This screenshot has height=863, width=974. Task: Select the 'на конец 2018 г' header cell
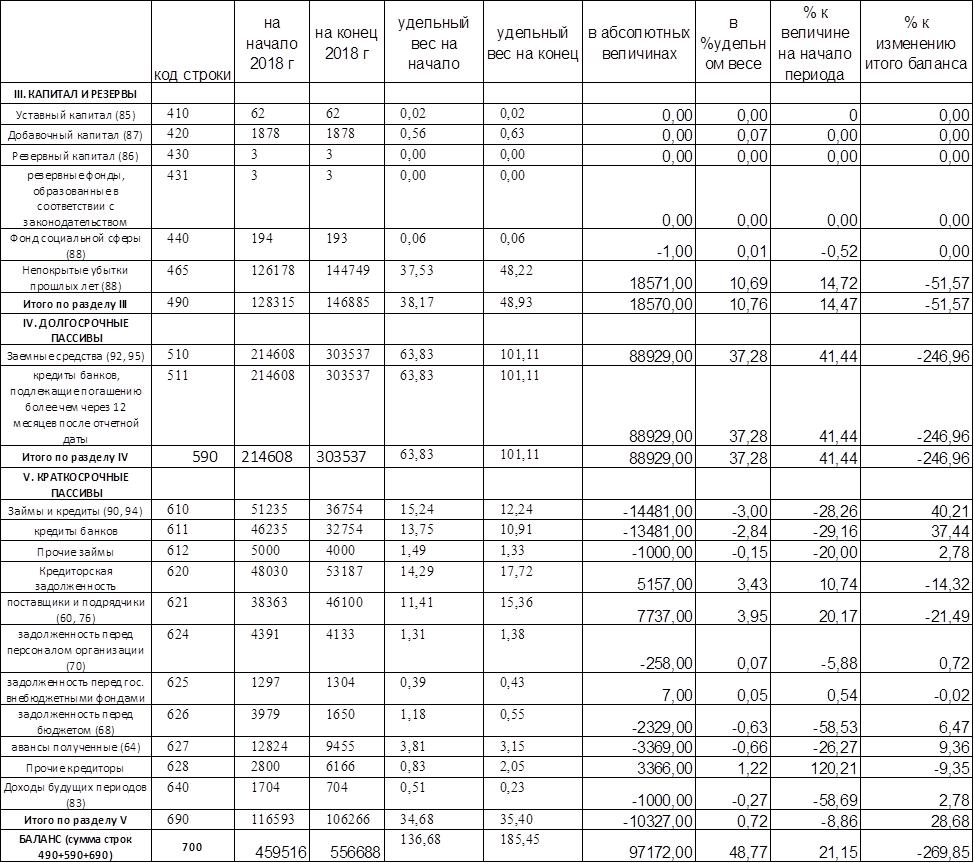pyautogui.click(x=347, y=42)
